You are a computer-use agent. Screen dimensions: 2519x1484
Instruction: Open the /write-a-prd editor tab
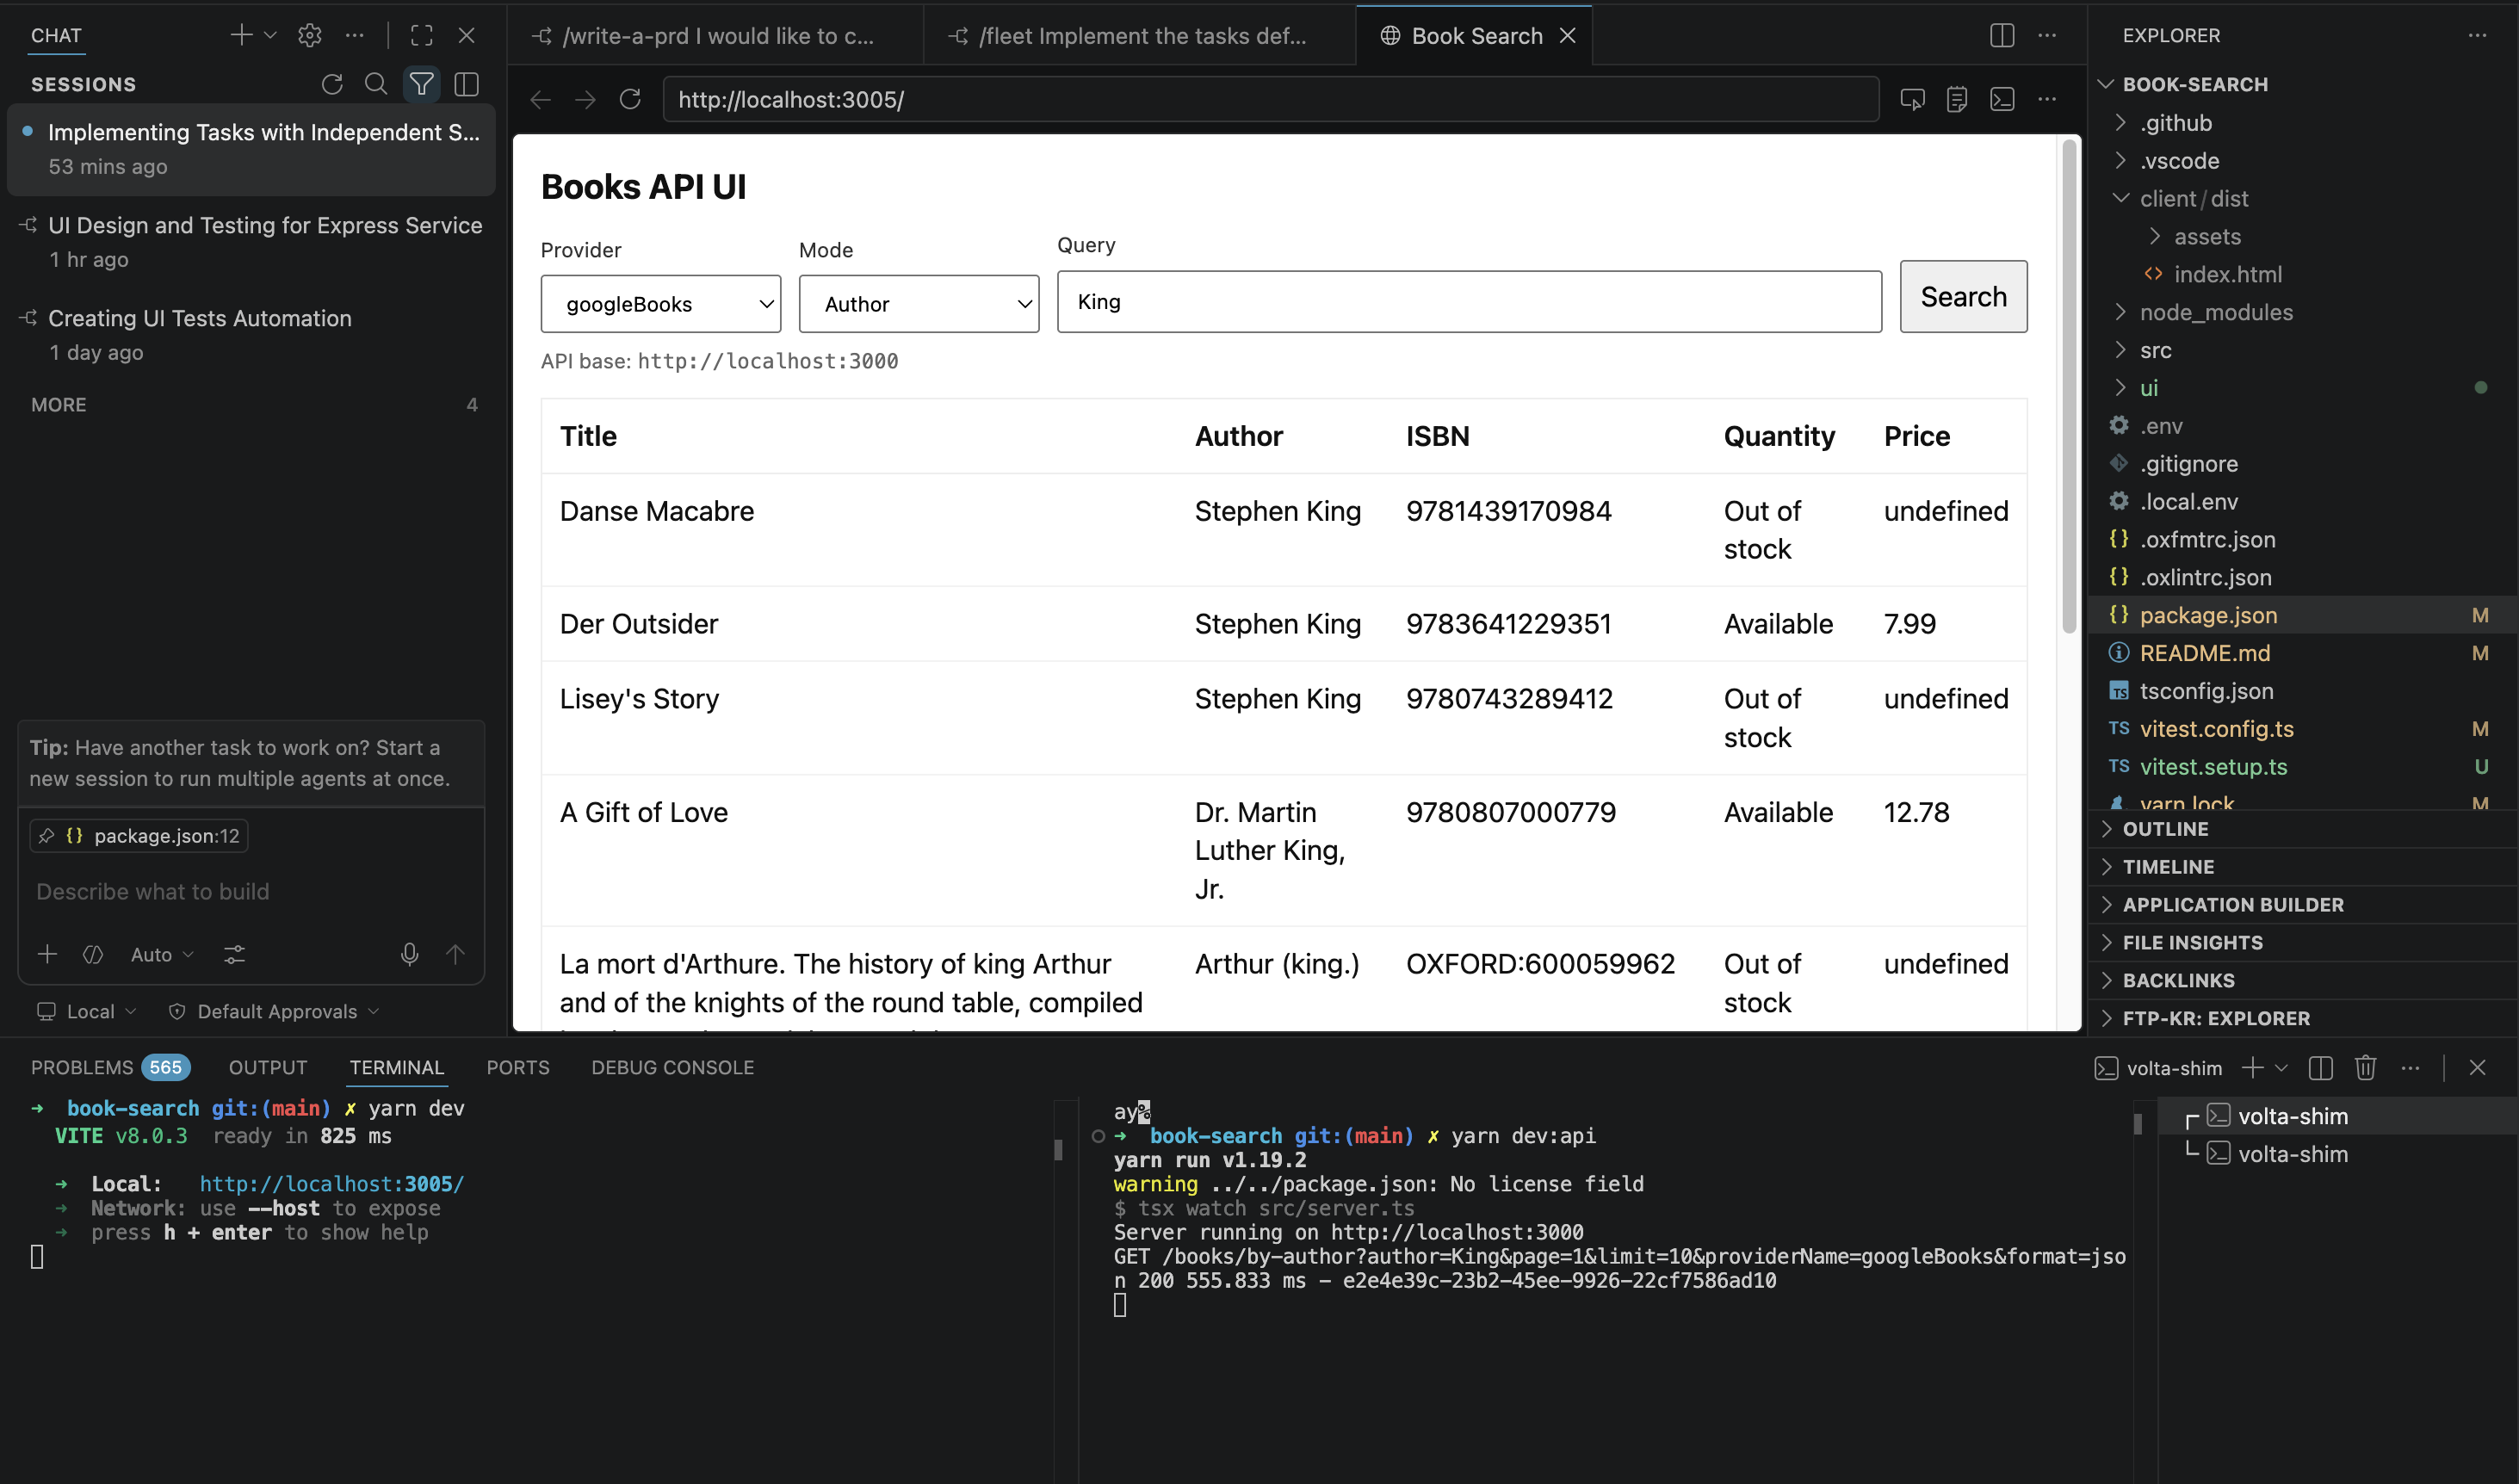(x=716, y=35)
